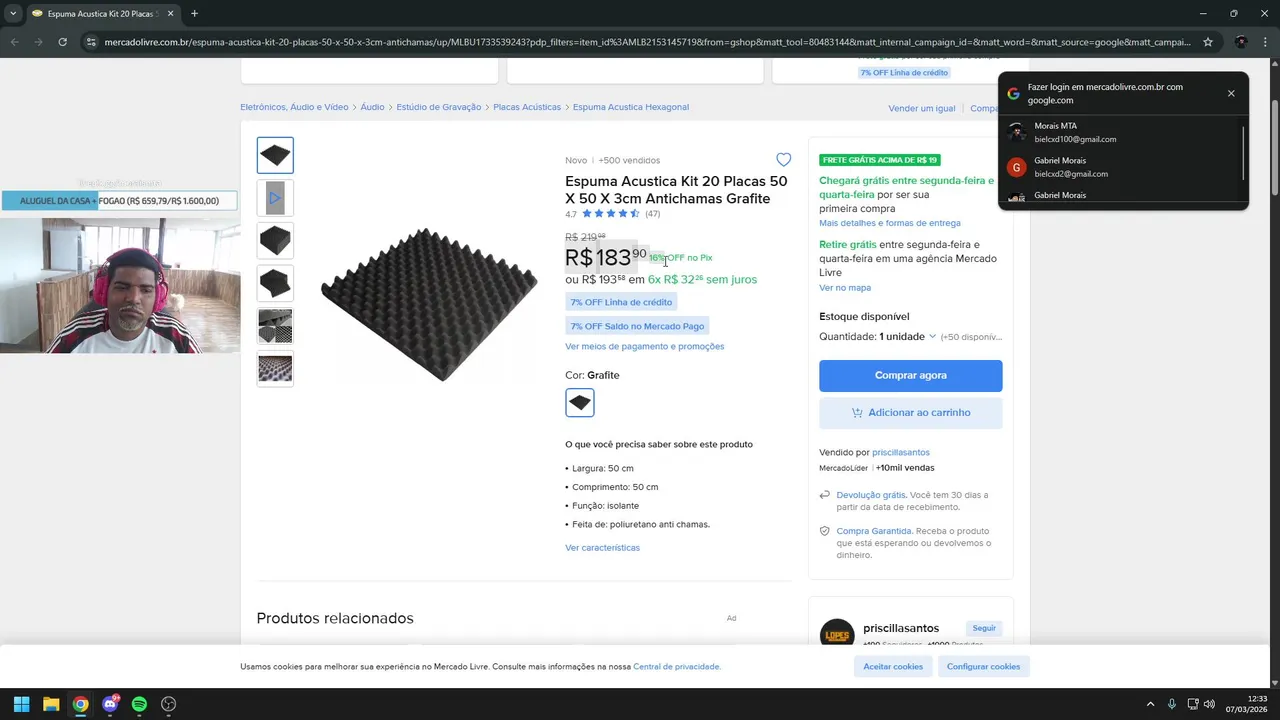Select sixth product thumbnail of foam texture

click(275, 369)
